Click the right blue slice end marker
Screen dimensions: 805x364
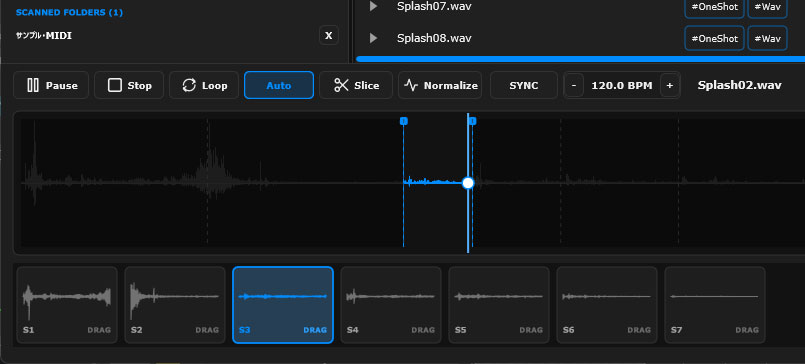point(473,121)
